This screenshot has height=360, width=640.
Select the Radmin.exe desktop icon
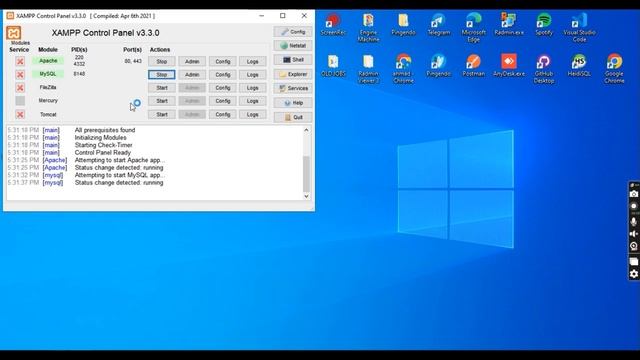[509, 24]
